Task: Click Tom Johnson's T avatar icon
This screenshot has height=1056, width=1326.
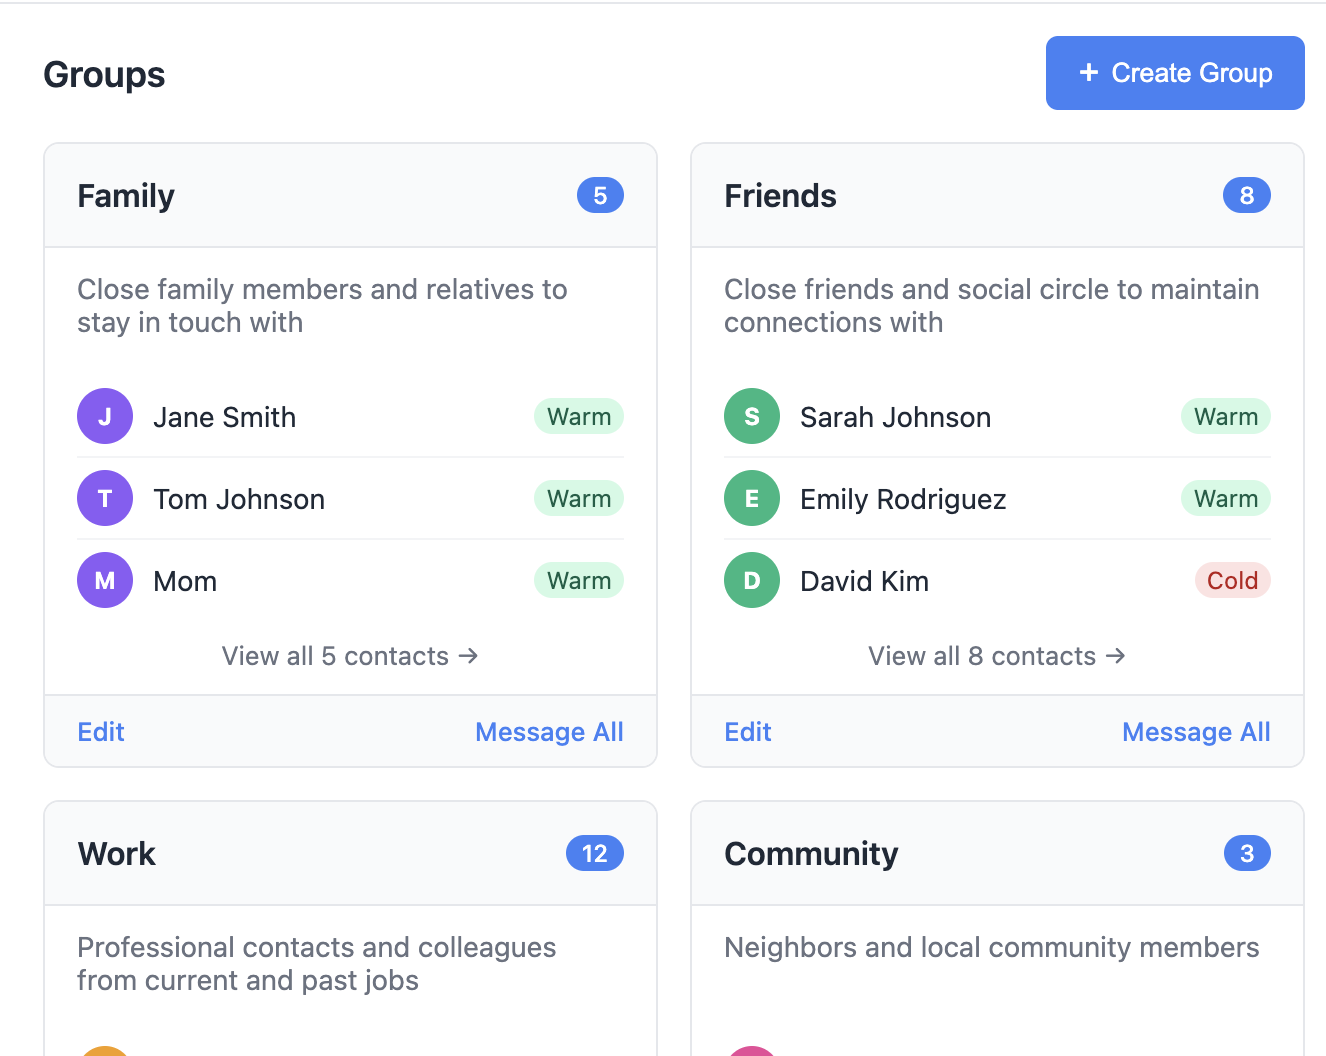Action: click(105, 498)
